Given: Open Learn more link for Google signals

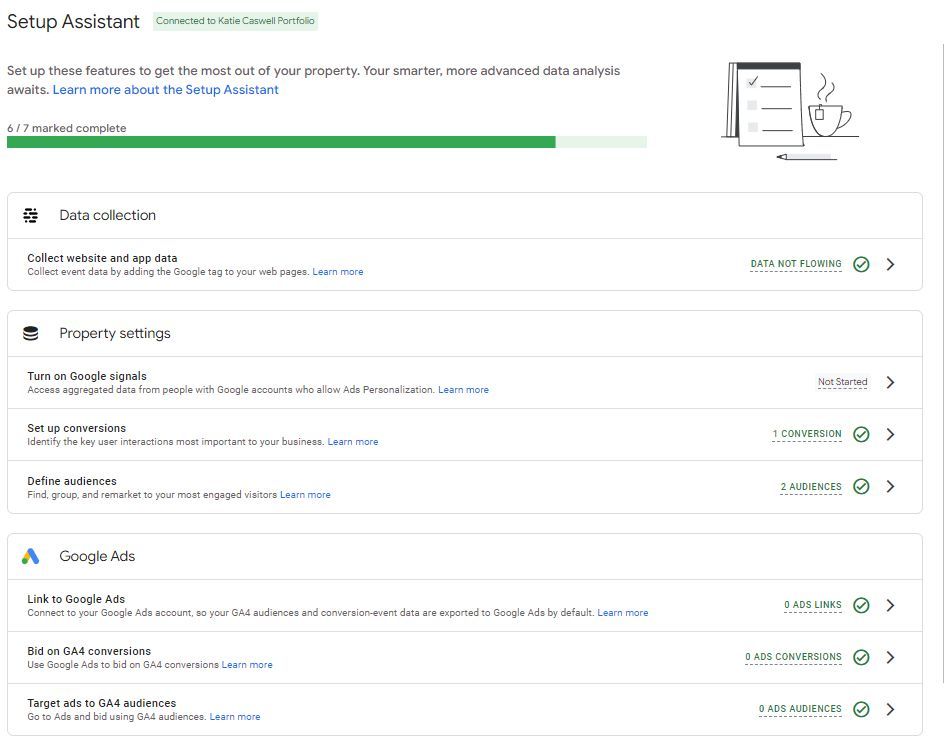Looking at the screenshot, I should [463, 390].
